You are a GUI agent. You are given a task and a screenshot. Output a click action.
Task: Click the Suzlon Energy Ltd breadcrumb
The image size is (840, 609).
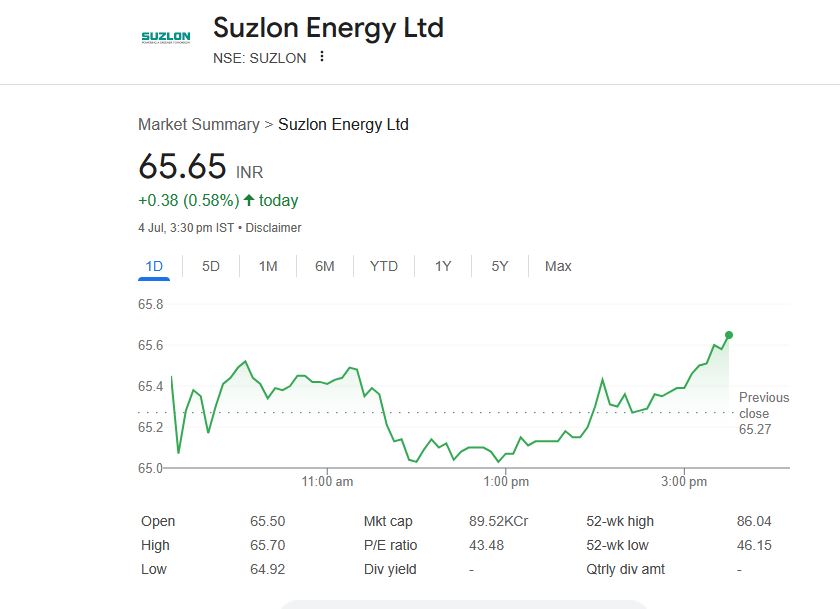343,124
